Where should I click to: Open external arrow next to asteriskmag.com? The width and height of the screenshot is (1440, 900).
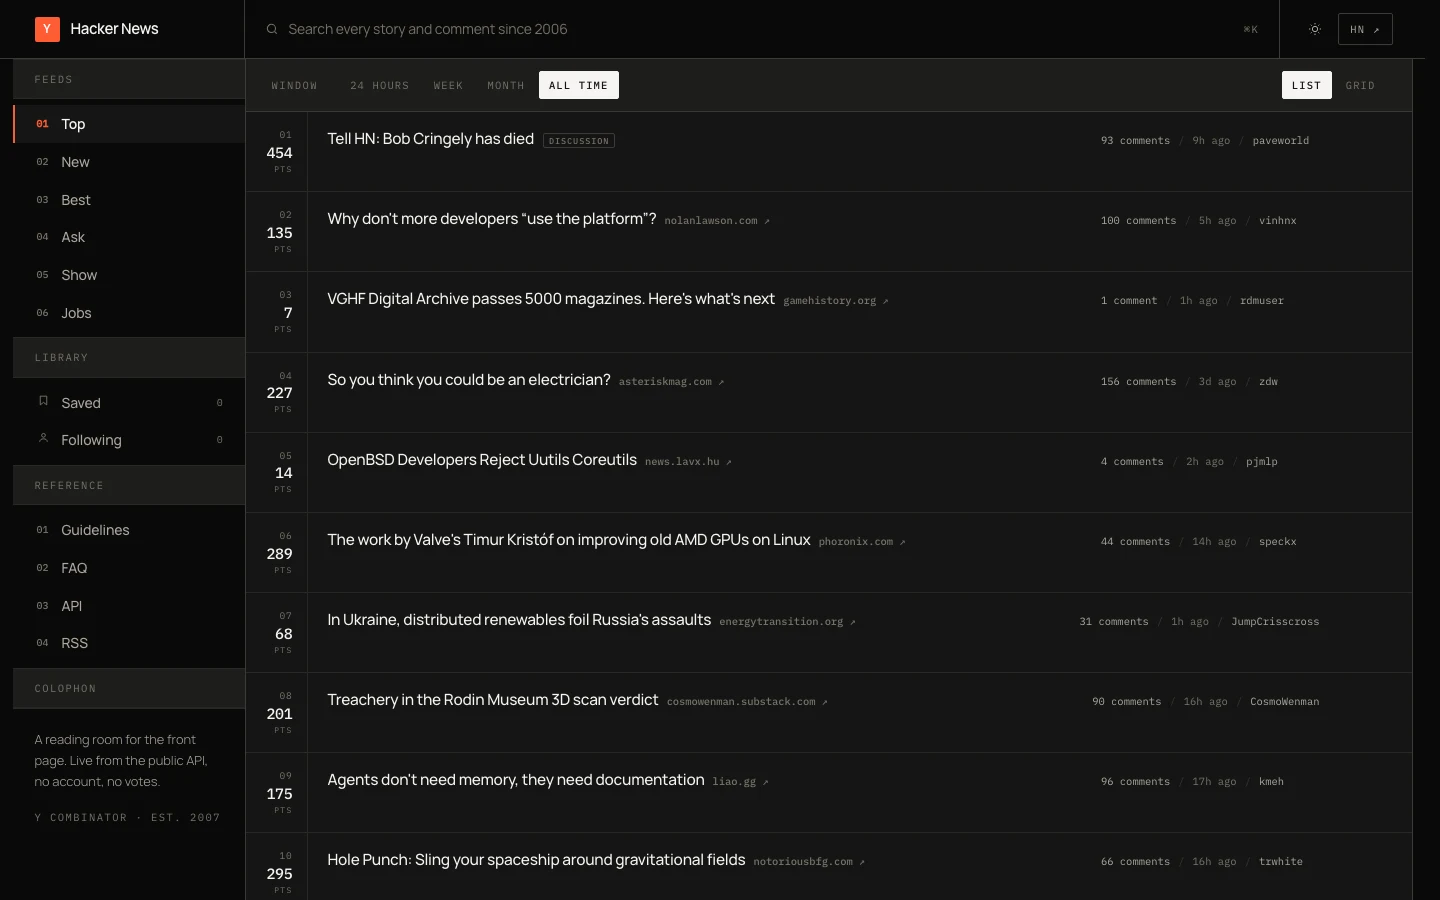pos(721,382)
